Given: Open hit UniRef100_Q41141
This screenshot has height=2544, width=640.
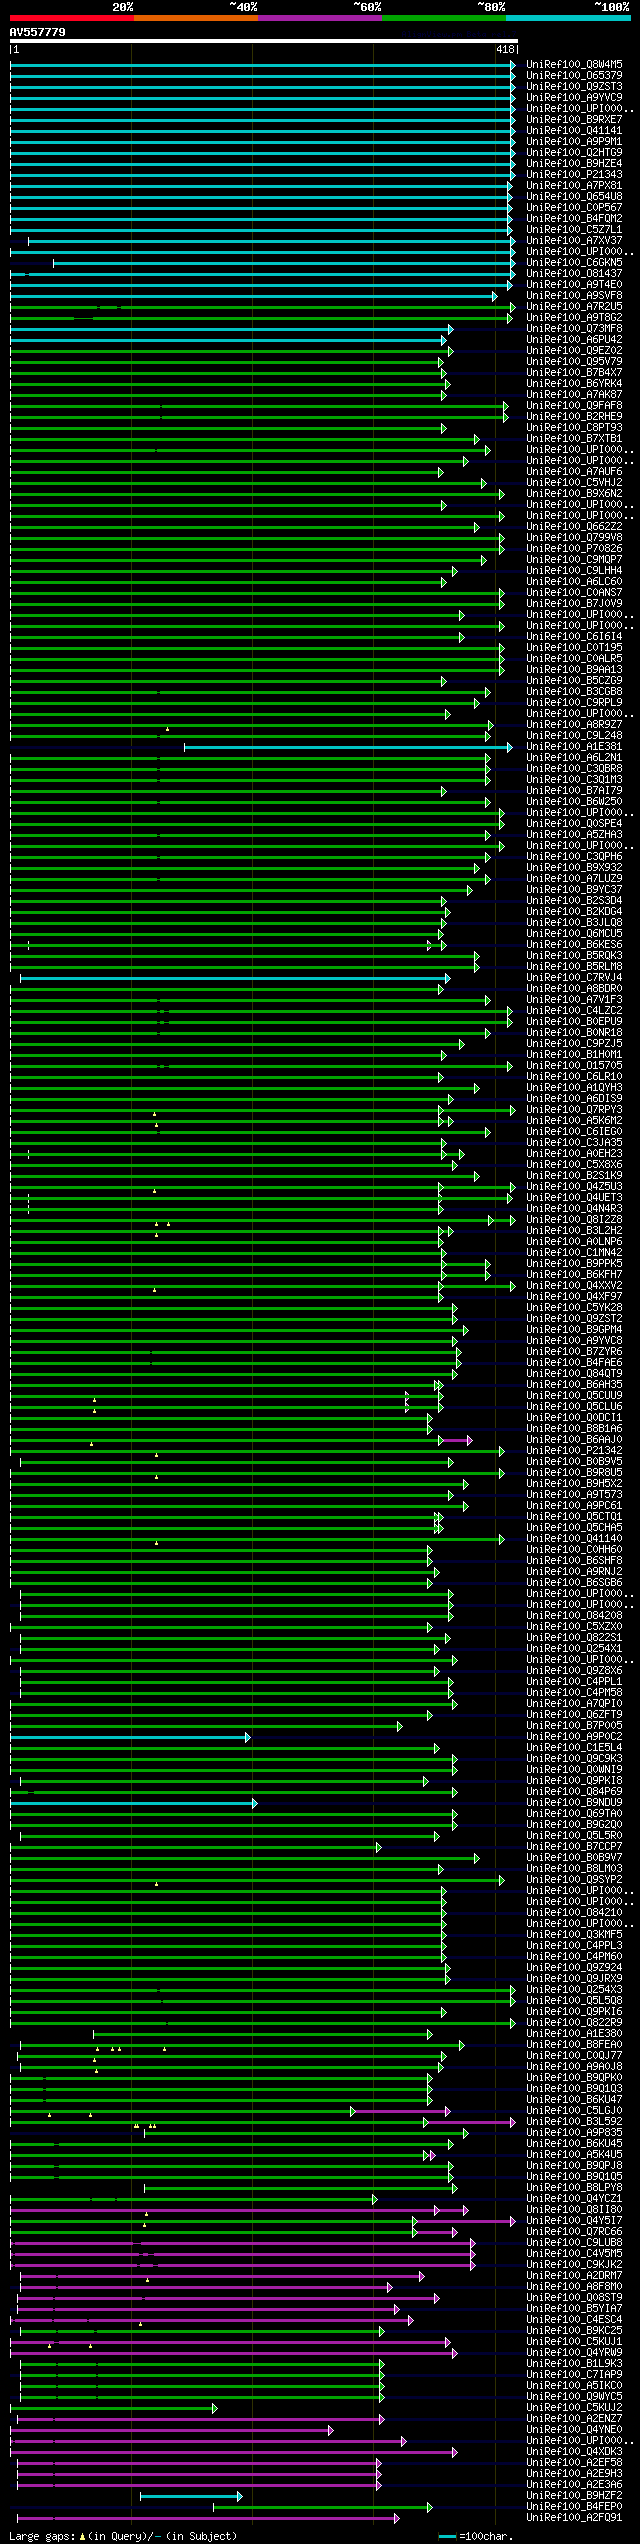Looking at the screenshot, I should click(574, 130).
